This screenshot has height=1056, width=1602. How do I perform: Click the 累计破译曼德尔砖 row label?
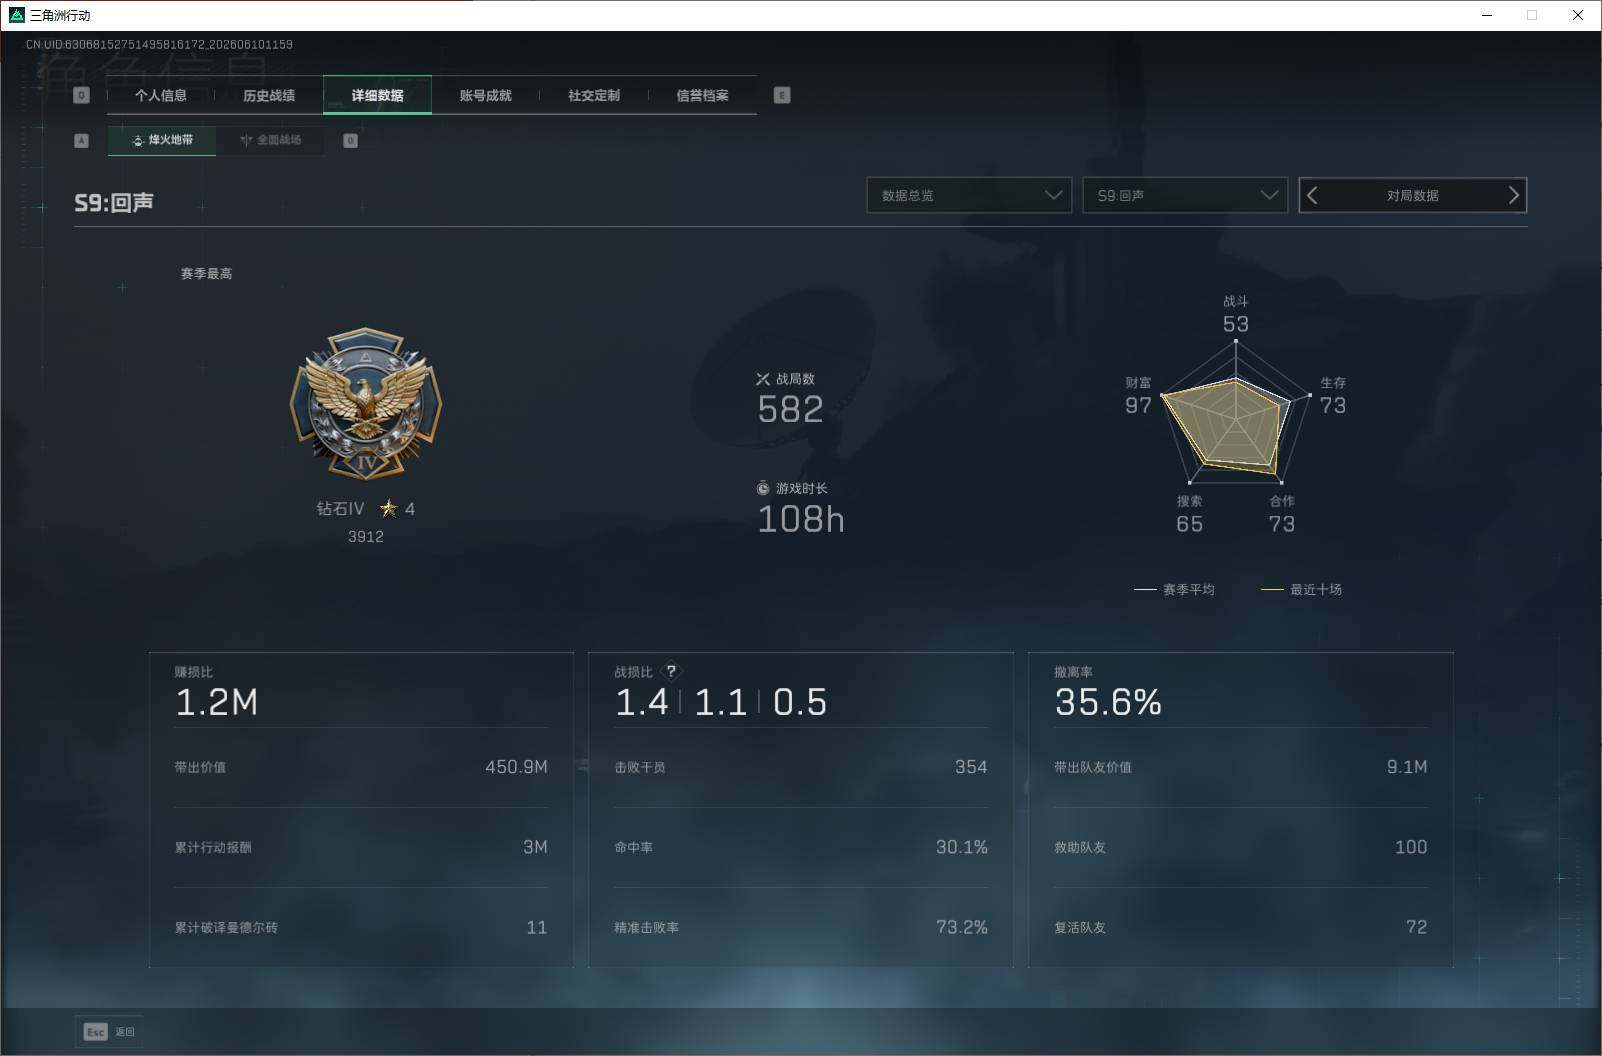(x=226, y=927)
